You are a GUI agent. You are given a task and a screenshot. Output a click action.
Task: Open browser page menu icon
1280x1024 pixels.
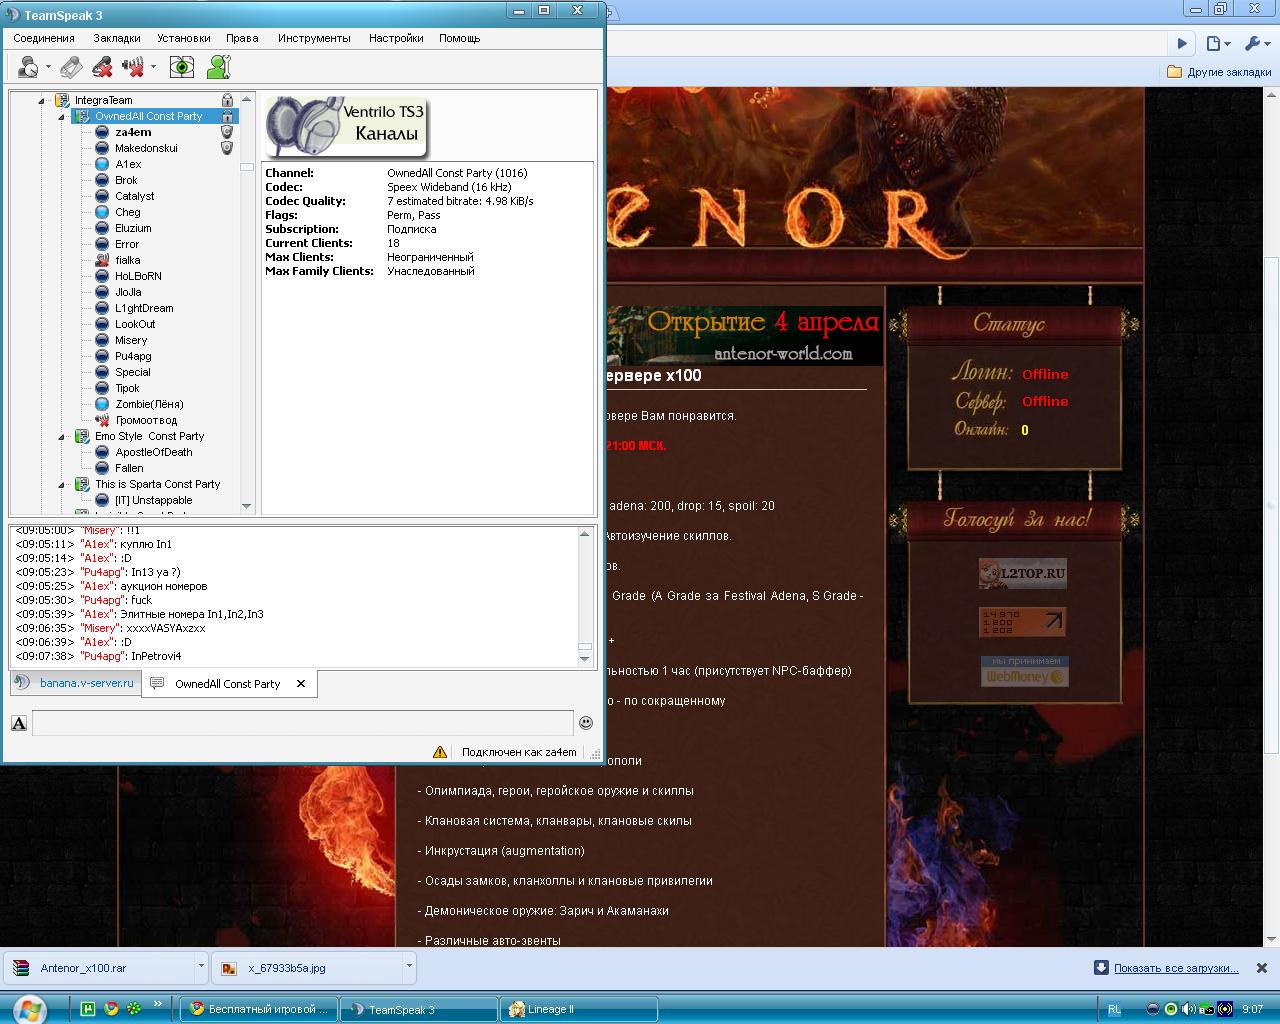[1217, 43]
